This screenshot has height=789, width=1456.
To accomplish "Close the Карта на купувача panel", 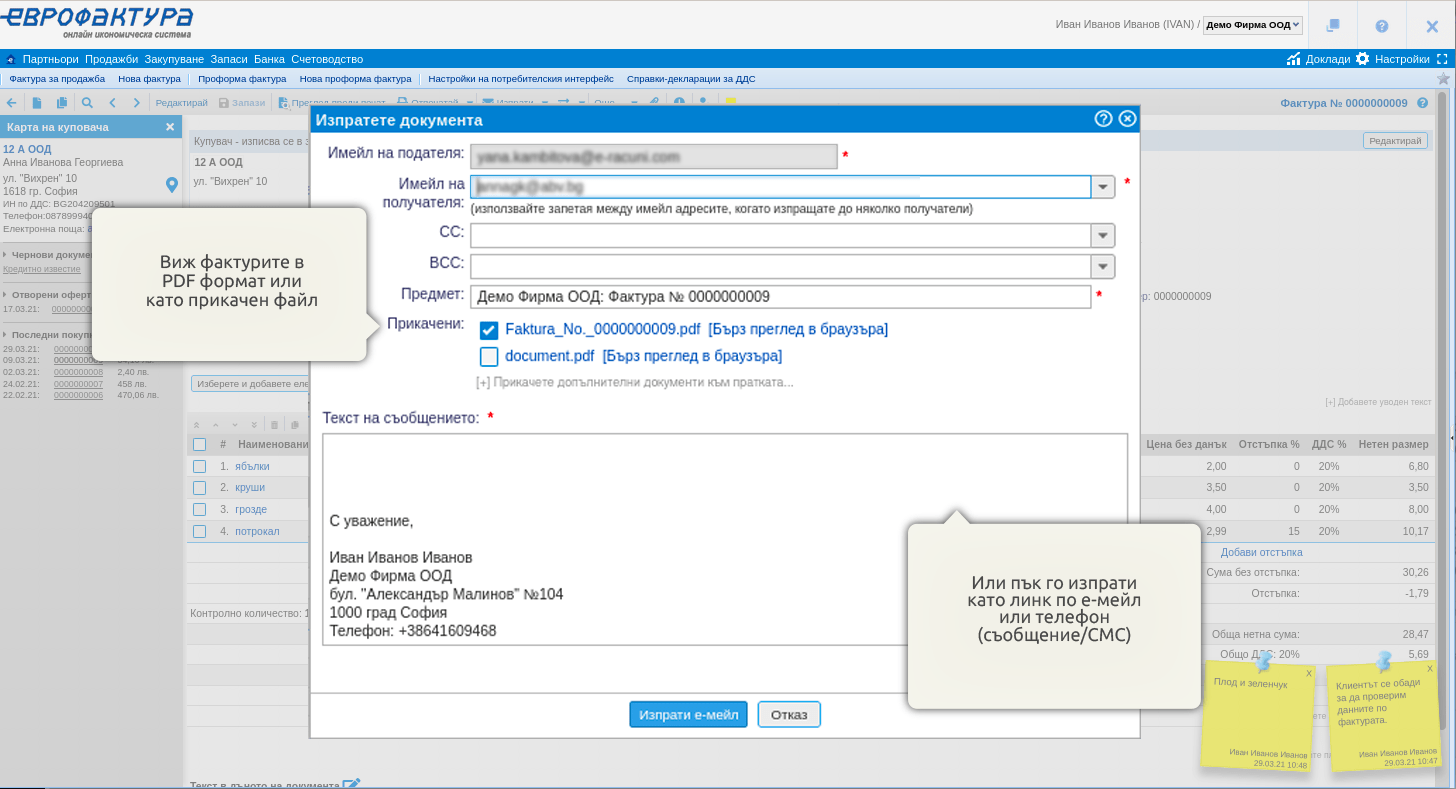I will tap(170, 127).
